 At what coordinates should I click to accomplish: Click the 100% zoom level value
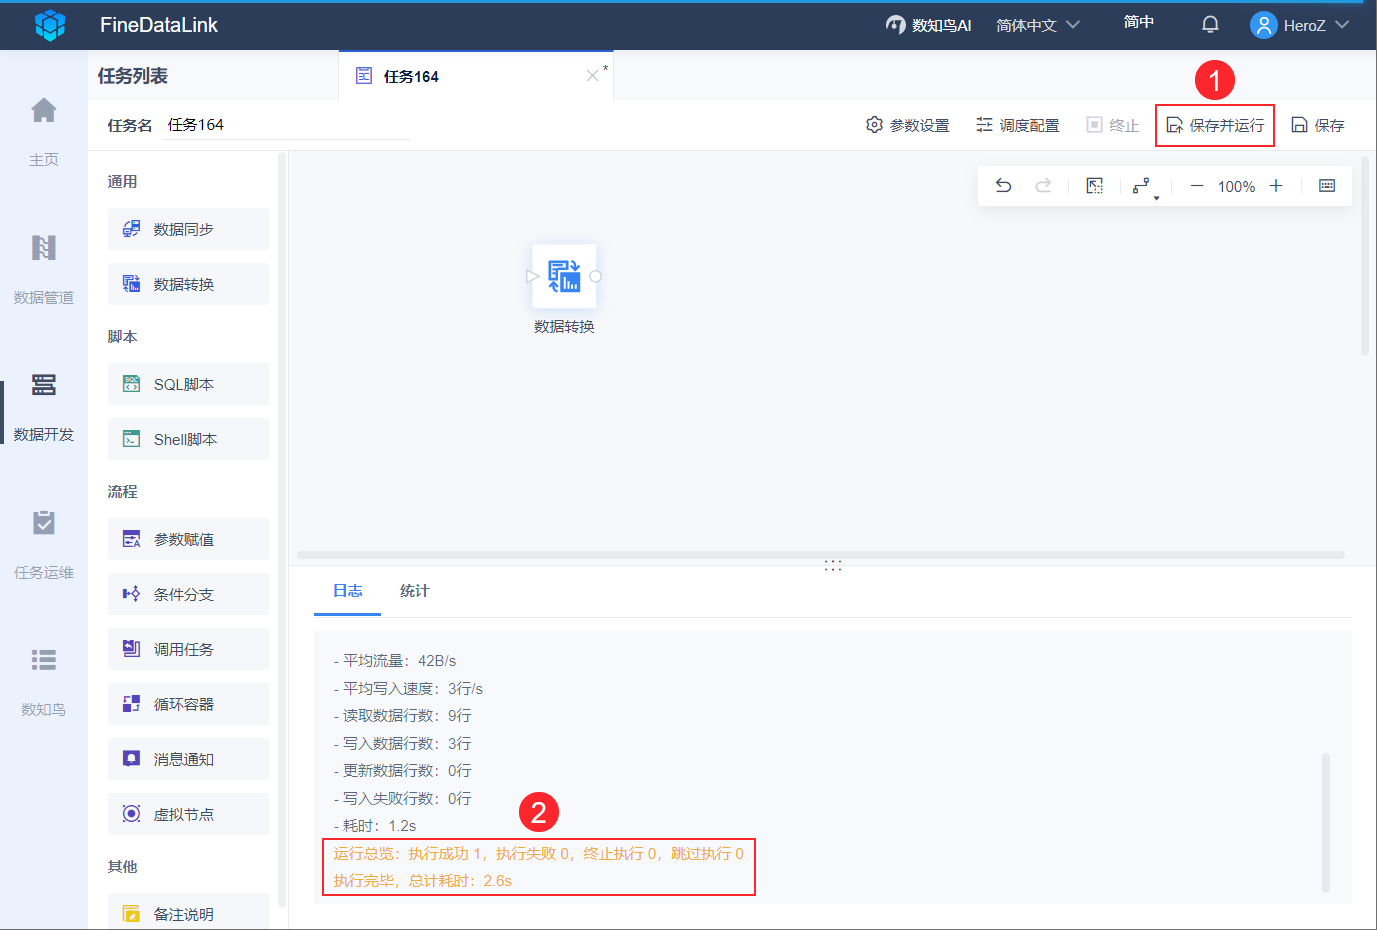click(1236, 187)
